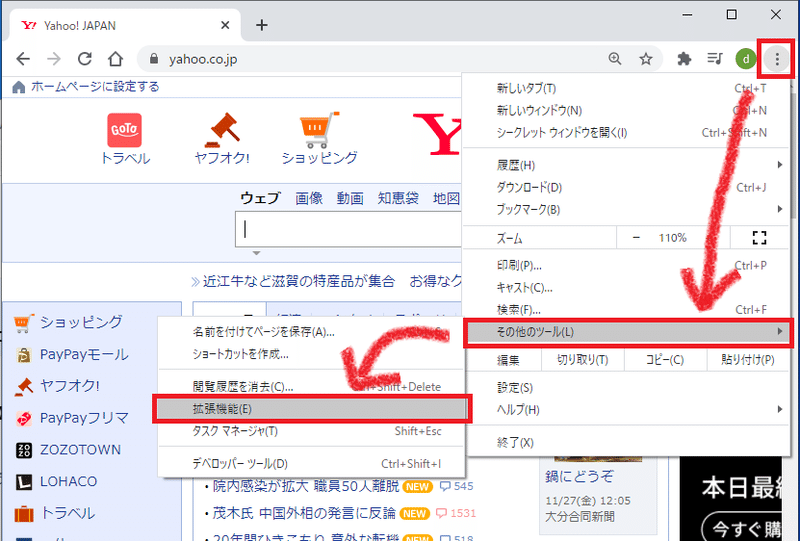The image size is (800, 541).
Task: Open the zoom magnifier icon in address bar
Action: tap(615, 59)
